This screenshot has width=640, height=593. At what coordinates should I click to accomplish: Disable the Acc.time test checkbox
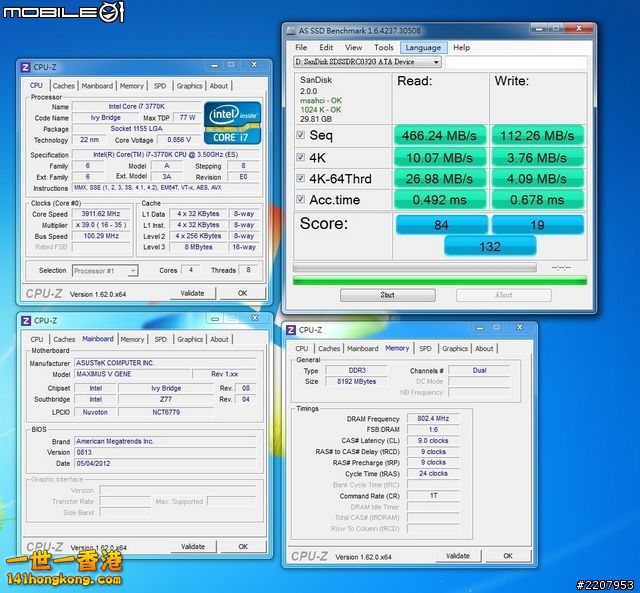coord(301,199)
